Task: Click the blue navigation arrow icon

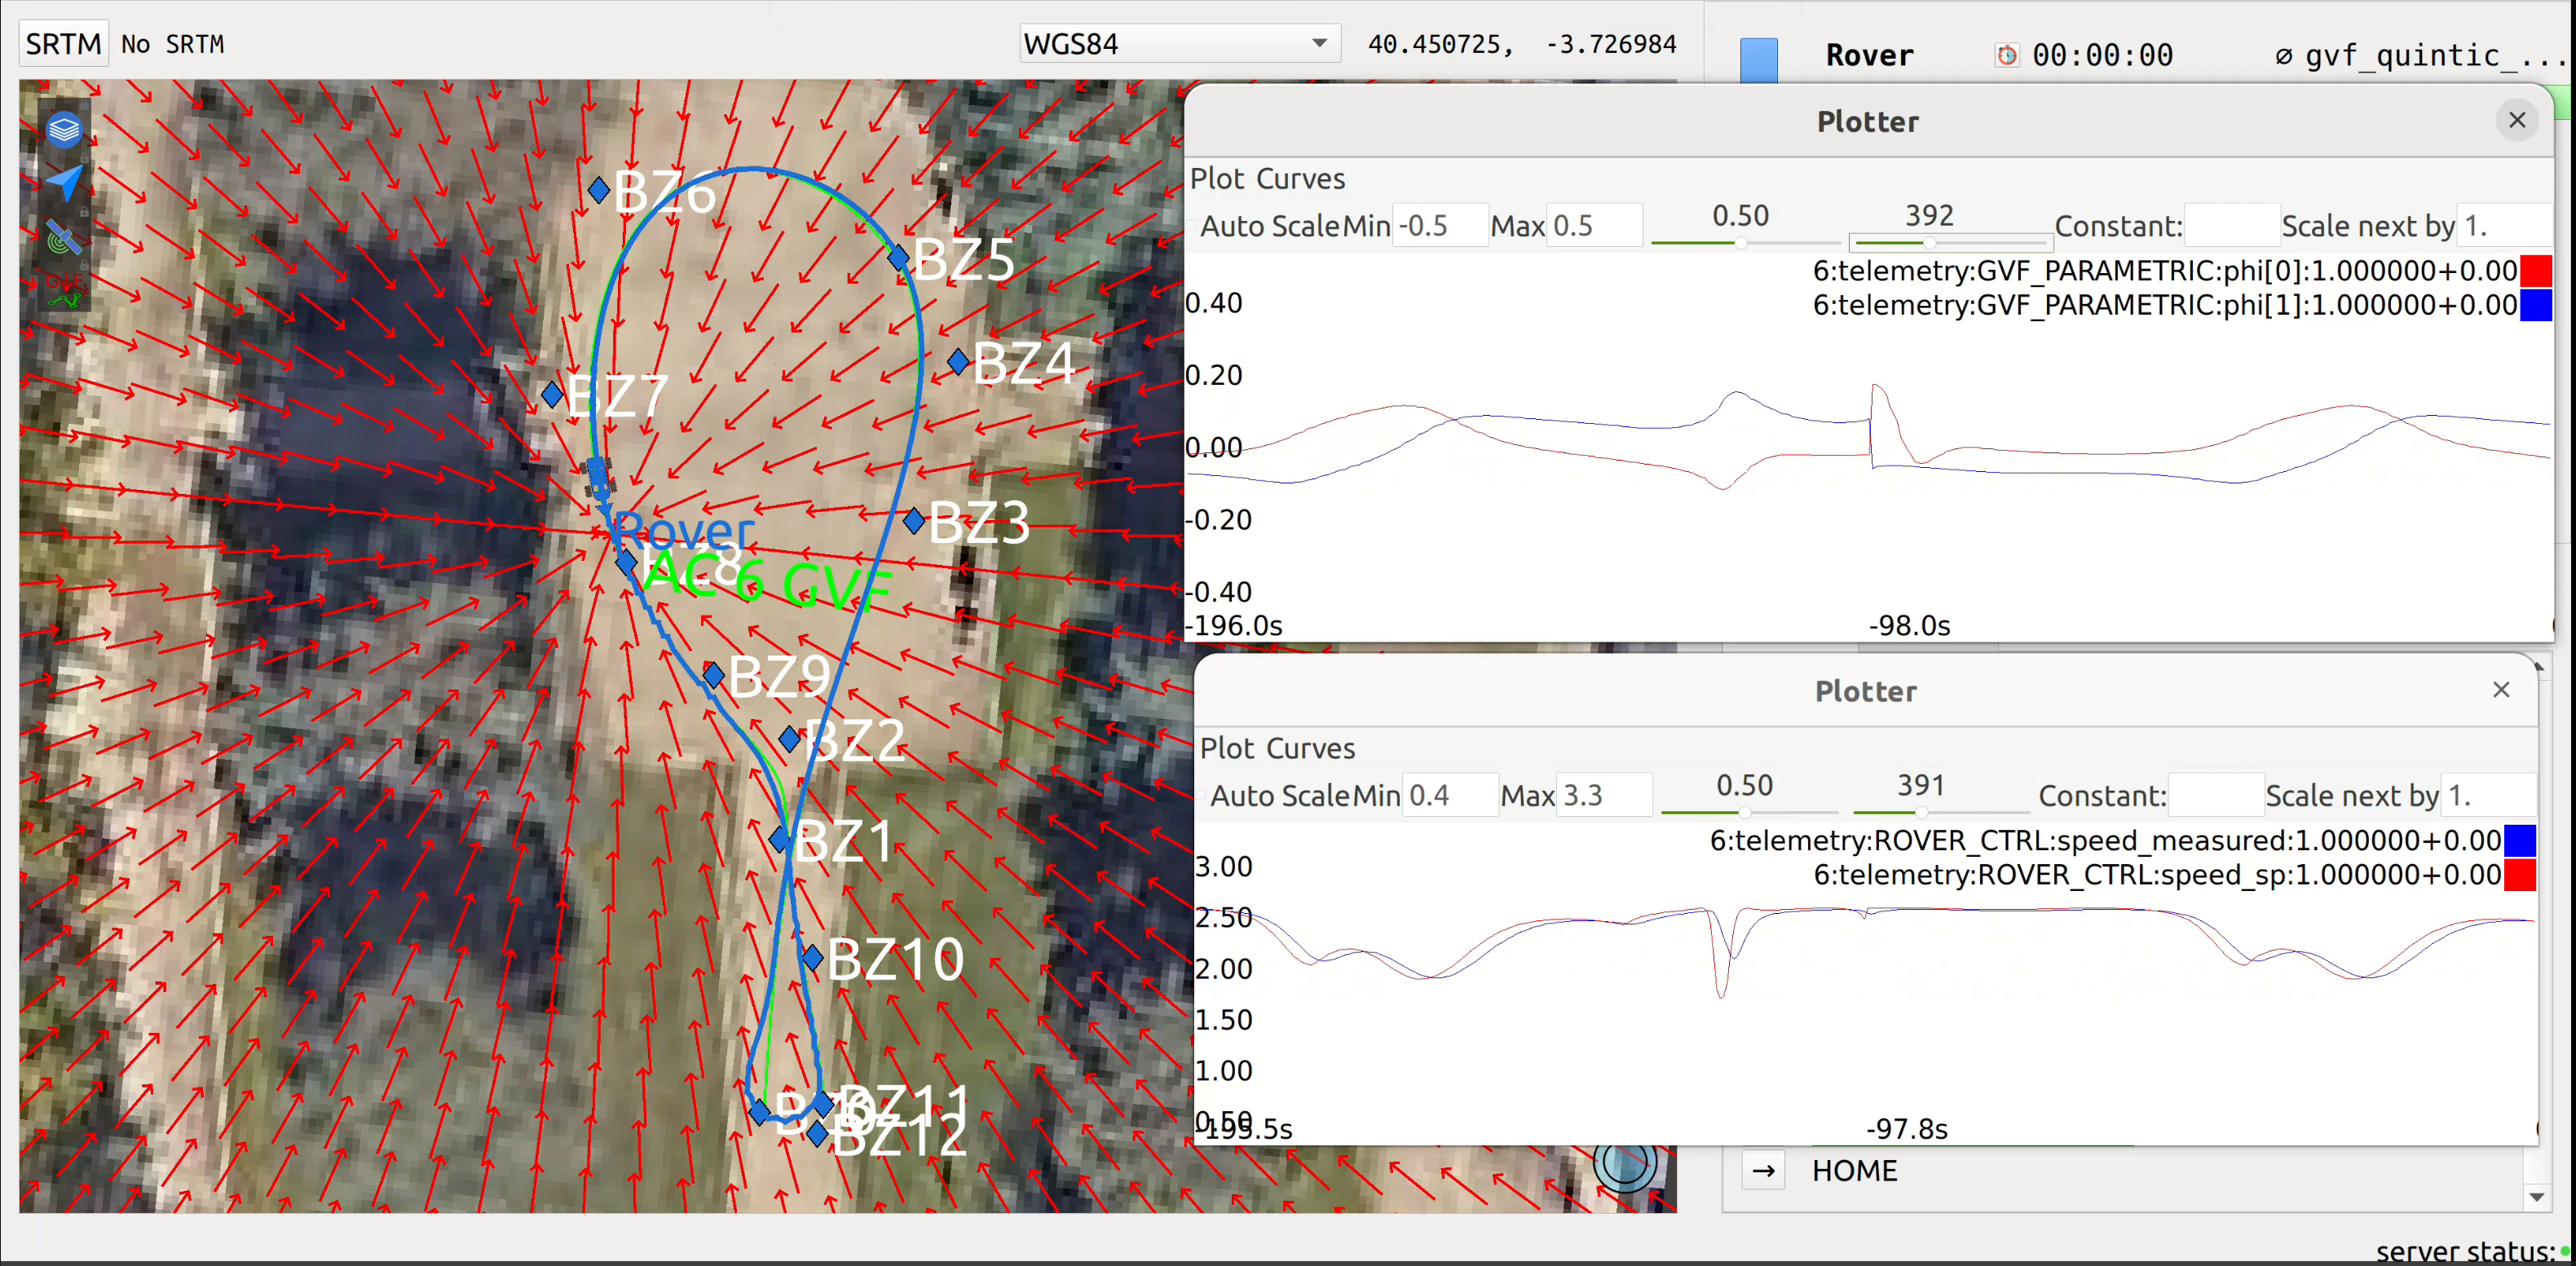Action: [x=64, y=183]
